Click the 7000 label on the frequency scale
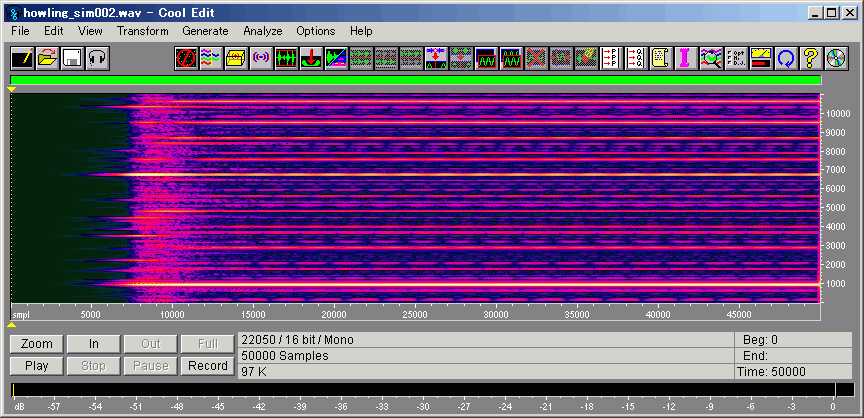 click(834, 170)
